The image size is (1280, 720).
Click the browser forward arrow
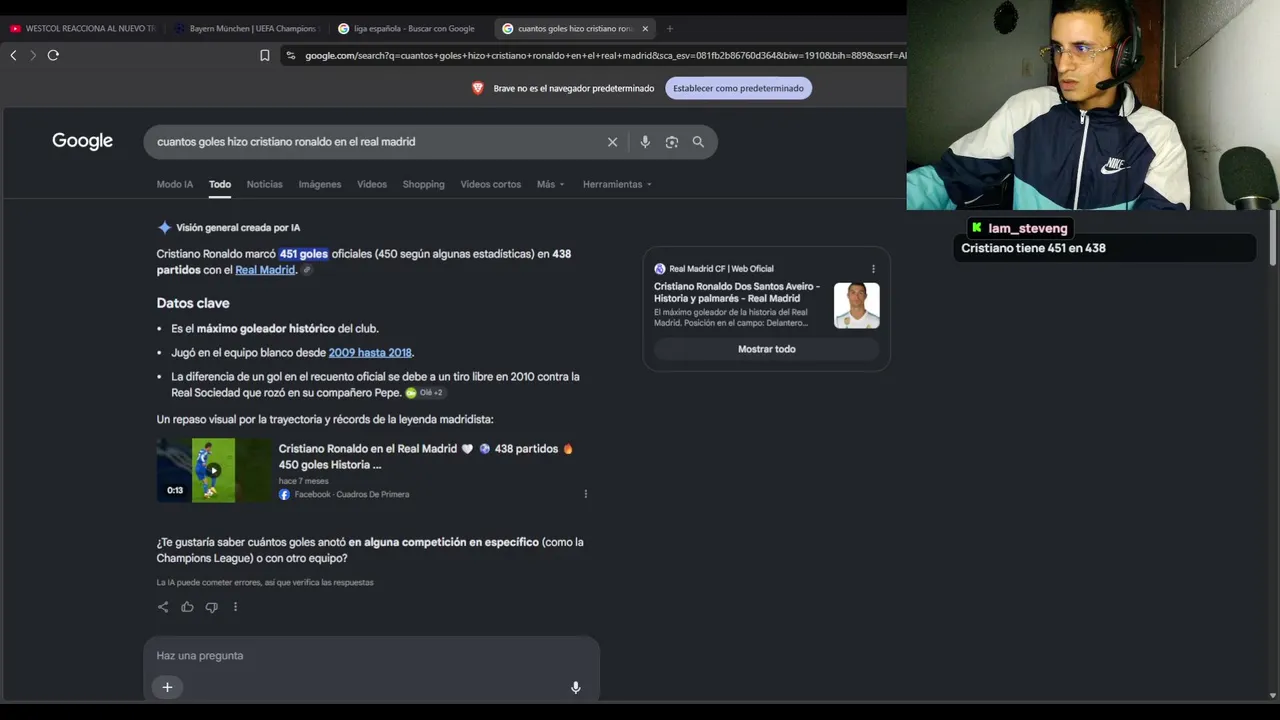[33, 55]
